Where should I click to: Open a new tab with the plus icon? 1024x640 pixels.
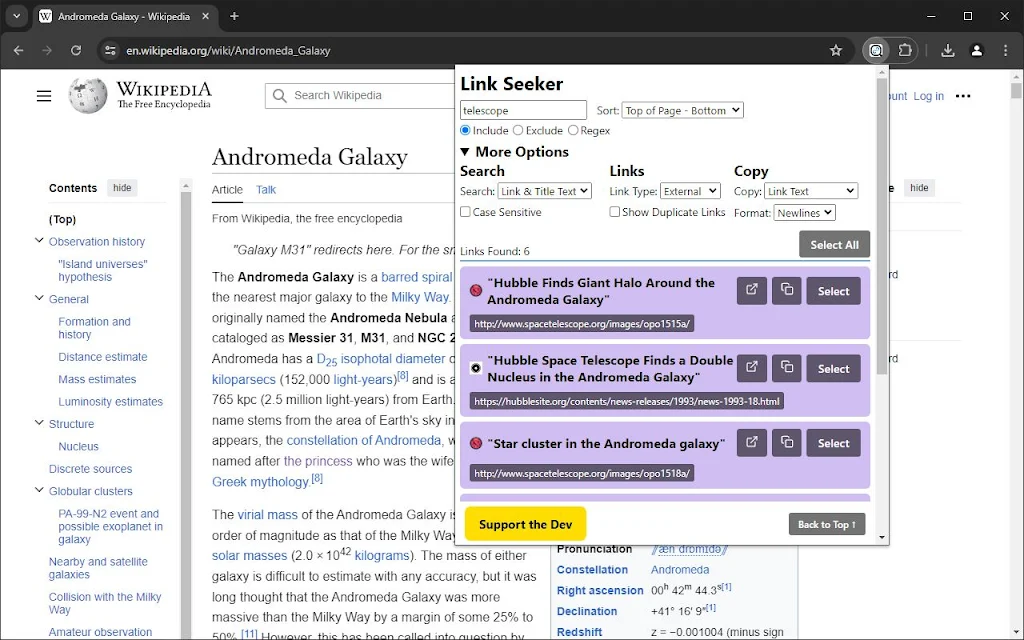point(234,16)
